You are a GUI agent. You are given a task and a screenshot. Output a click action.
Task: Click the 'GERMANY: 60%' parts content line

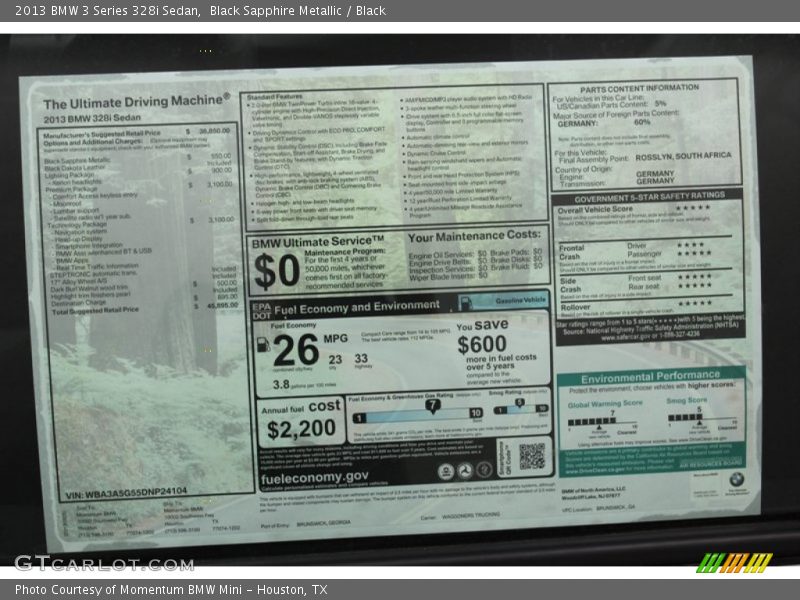pos(604,123)
